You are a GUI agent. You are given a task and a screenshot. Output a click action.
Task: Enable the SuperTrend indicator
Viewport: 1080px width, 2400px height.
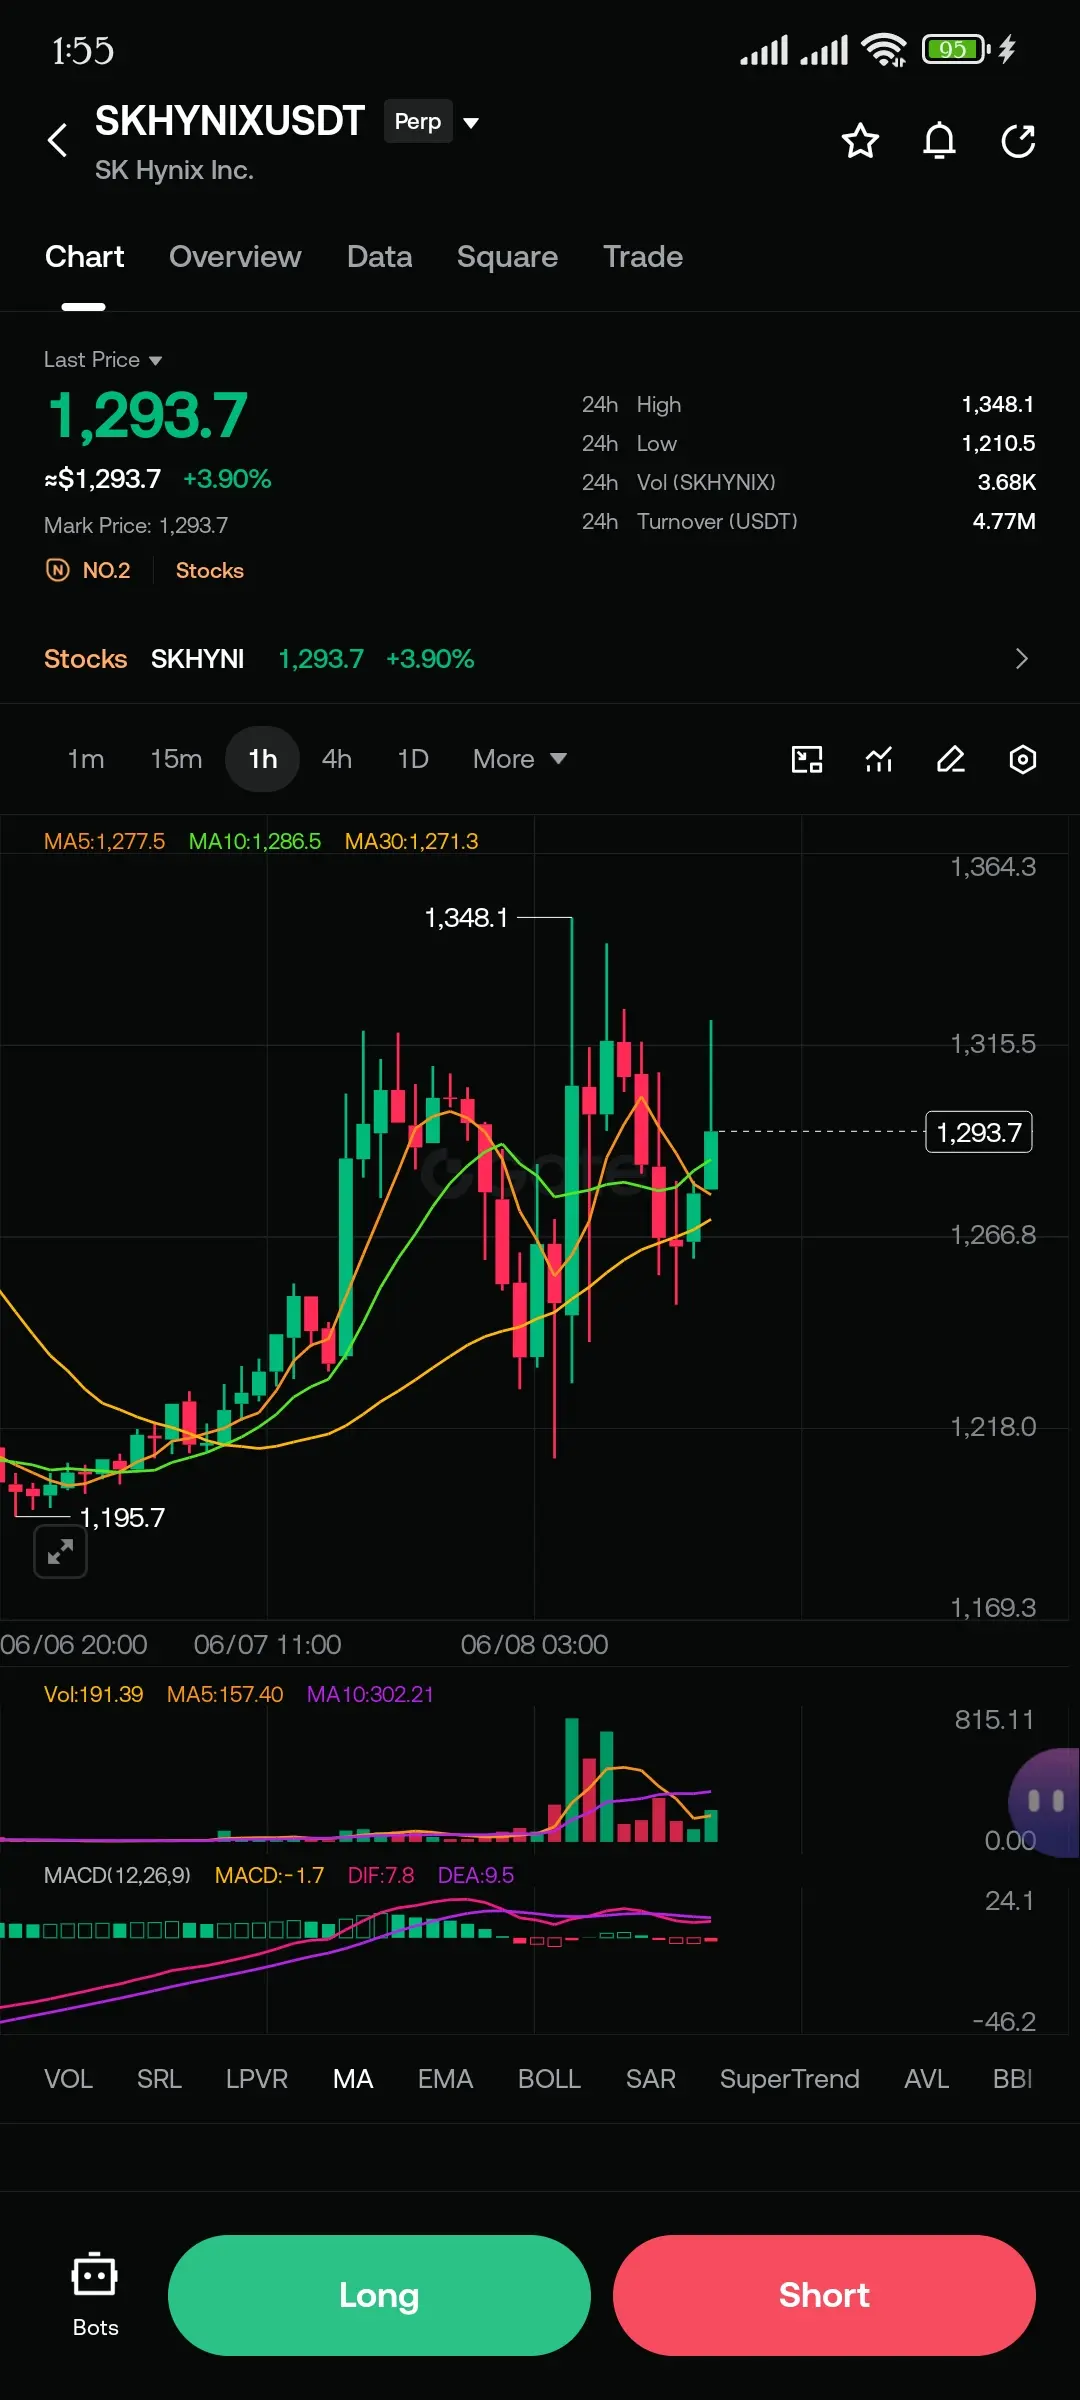point(789,2079)
